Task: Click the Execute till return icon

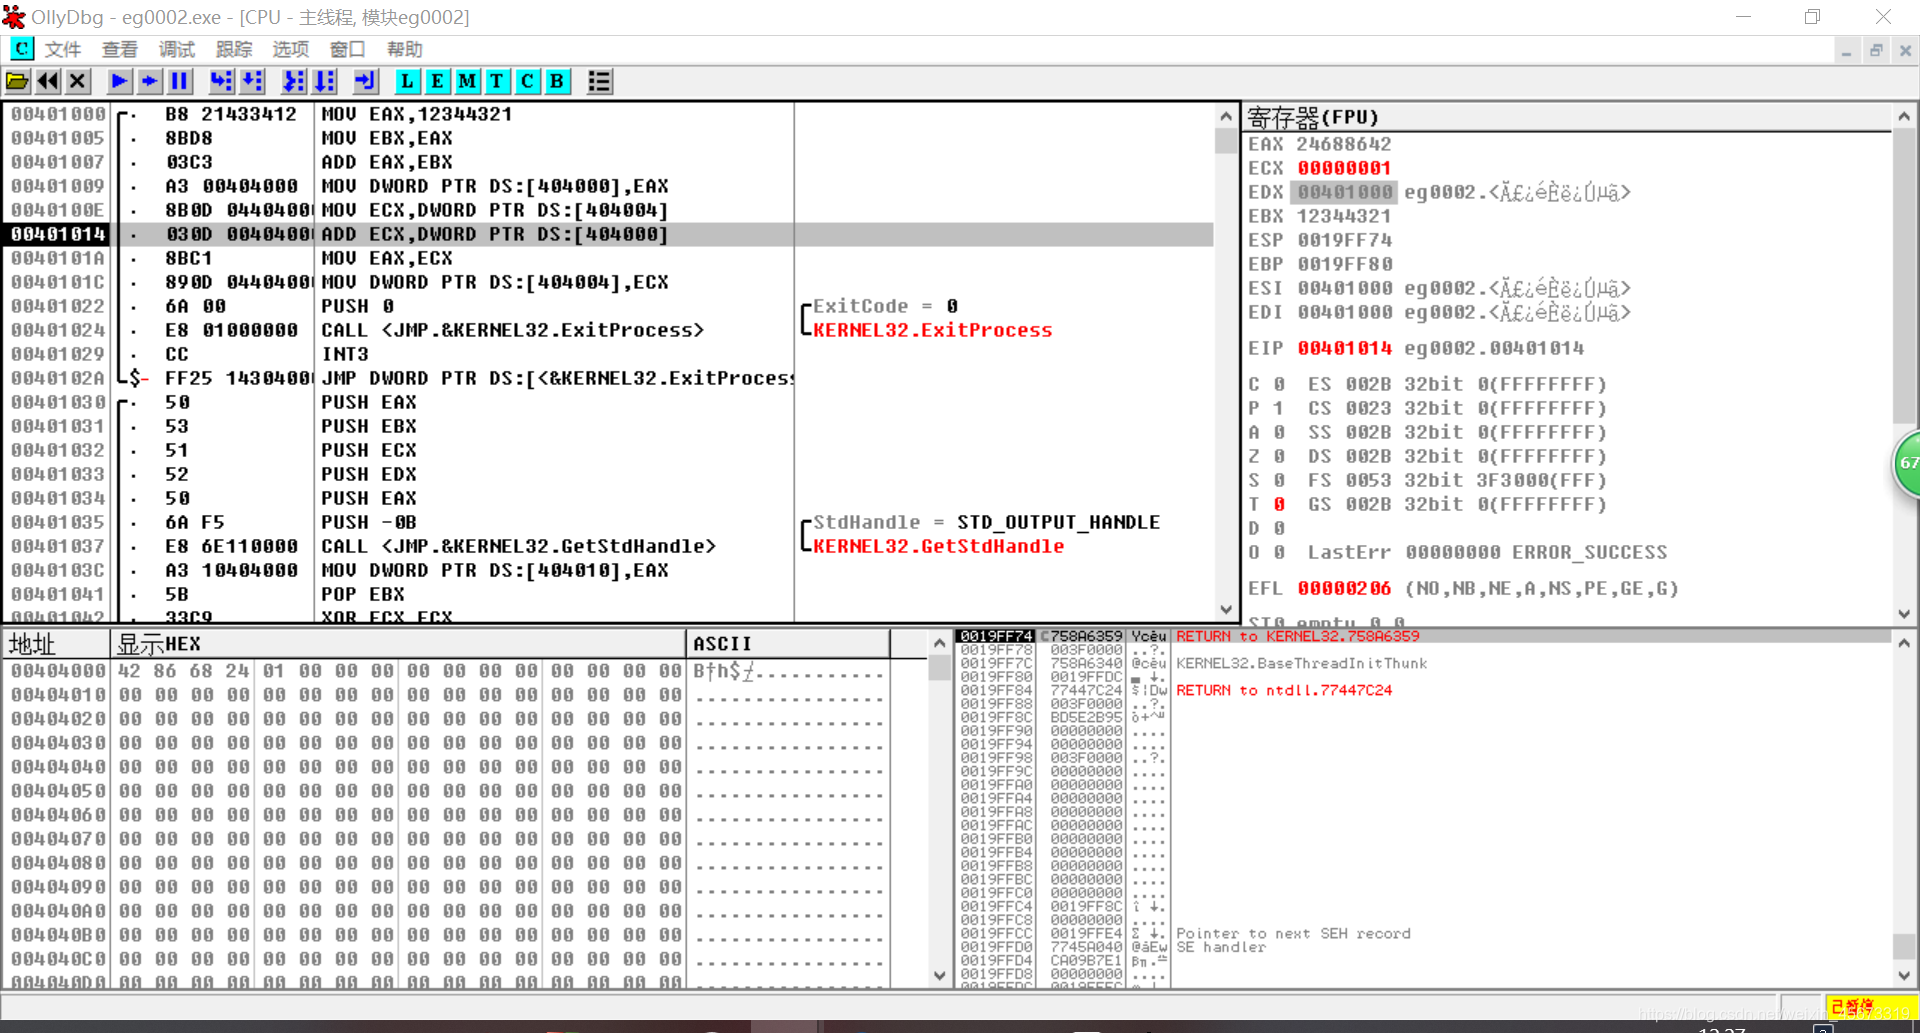Action: pos(365,82)
